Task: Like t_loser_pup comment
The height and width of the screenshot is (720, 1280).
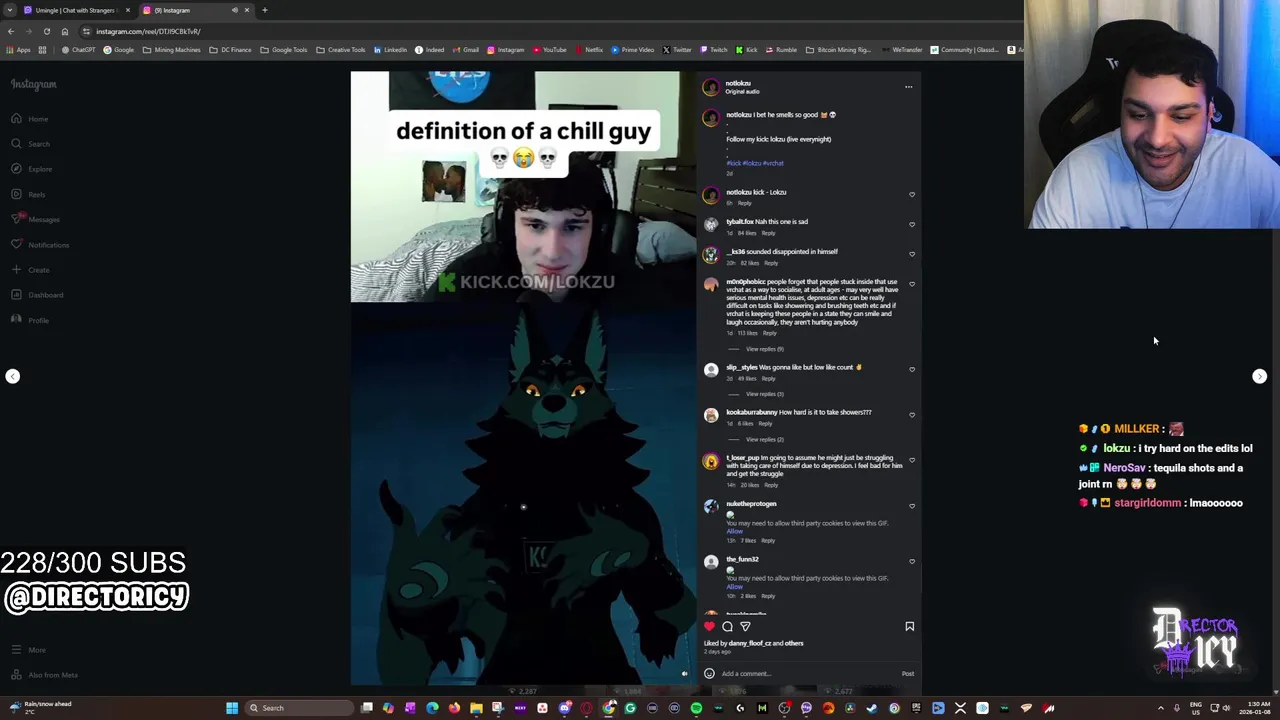Action: 911,460
